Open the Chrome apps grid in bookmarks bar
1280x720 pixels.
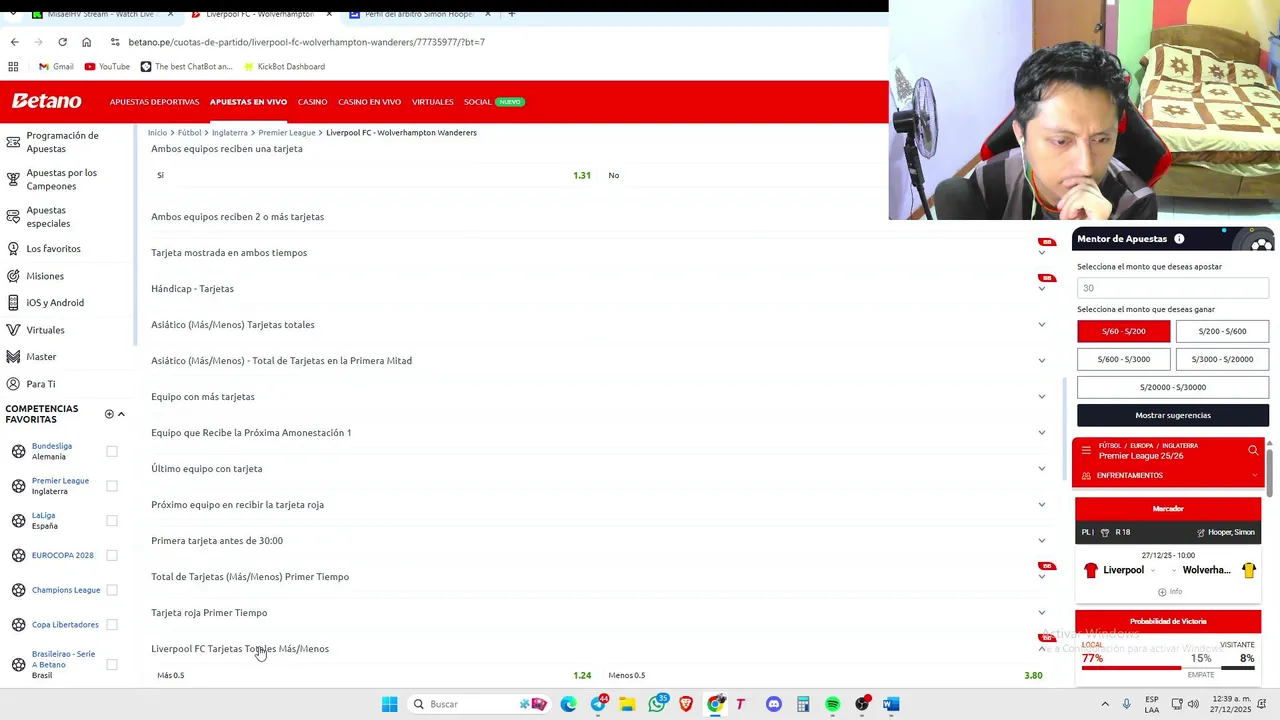coord(13,67)
